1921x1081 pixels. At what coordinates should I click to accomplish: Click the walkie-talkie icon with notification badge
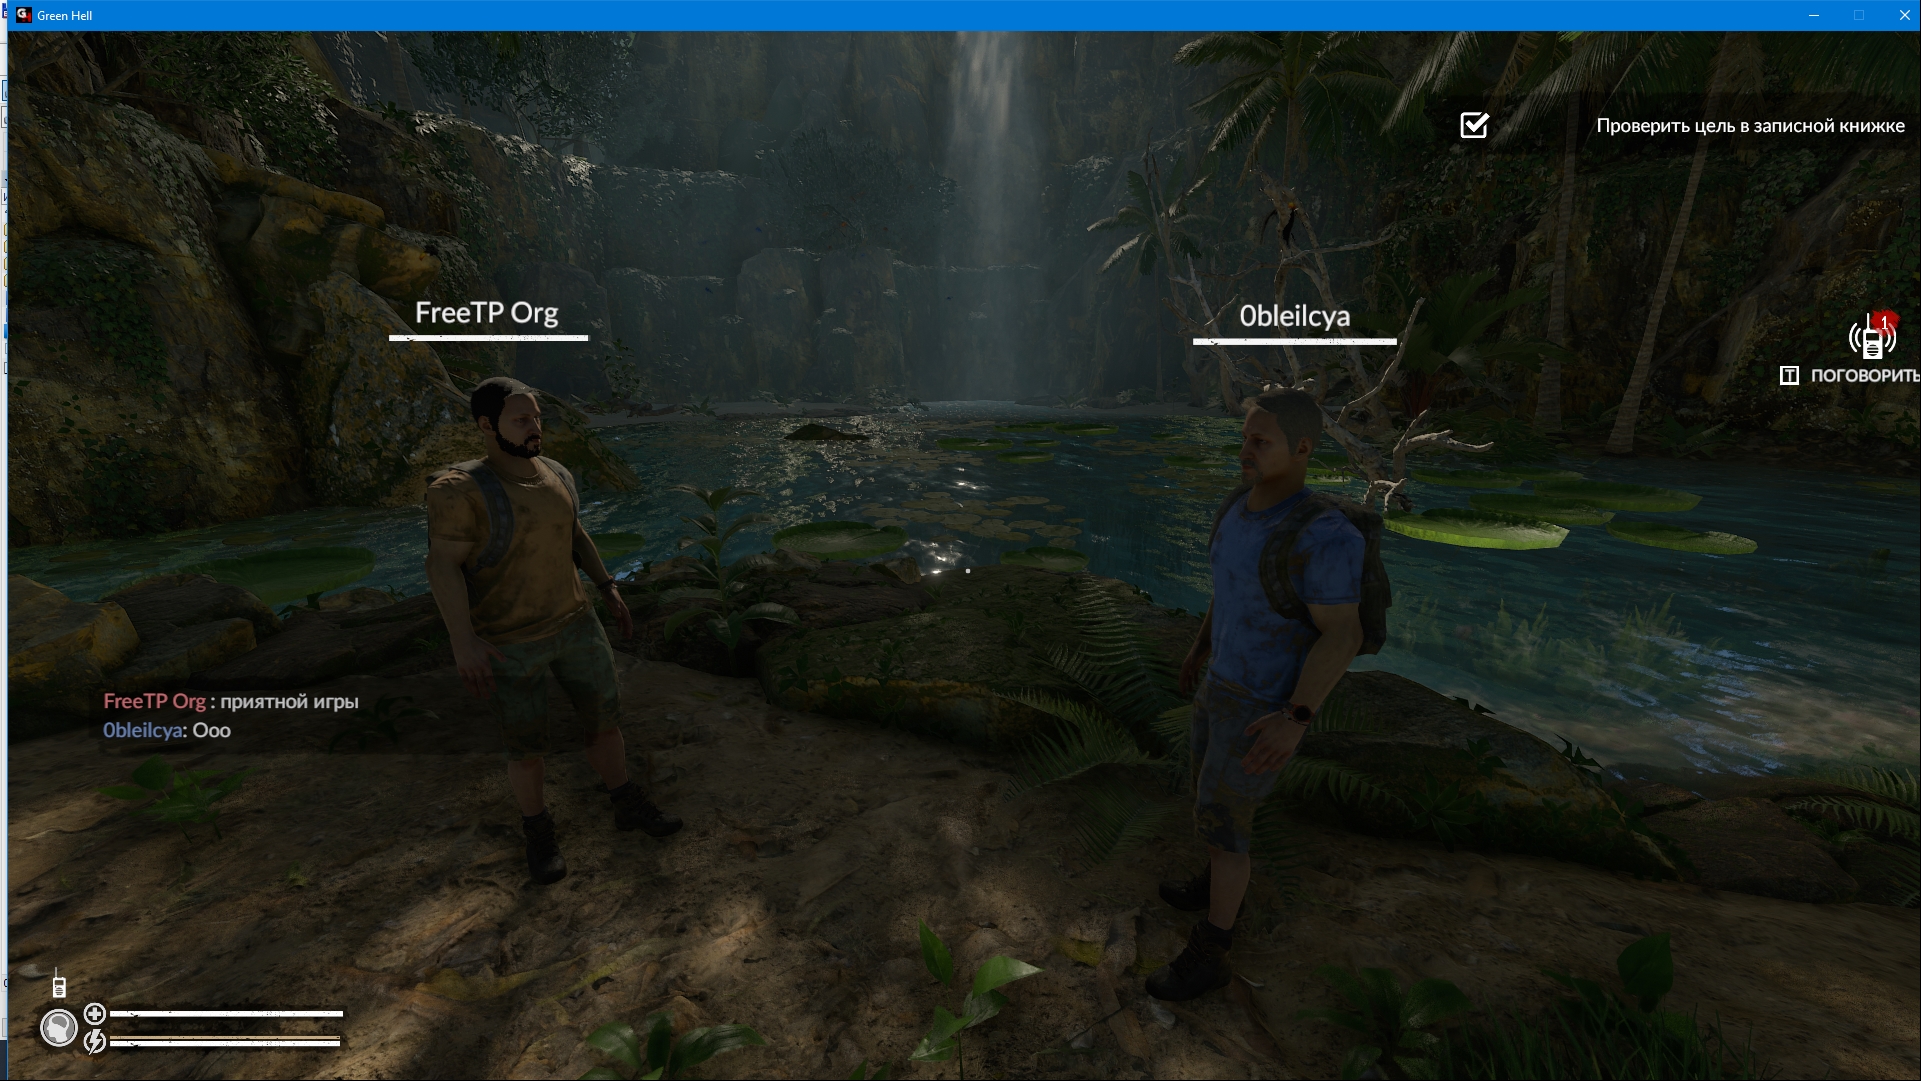pyautogui.click(x=1873, y=337)
